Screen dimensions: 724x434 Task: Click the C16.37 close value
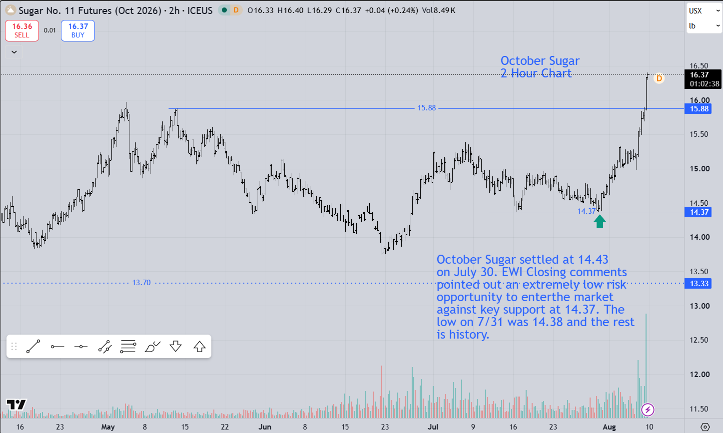click(349, 10)
